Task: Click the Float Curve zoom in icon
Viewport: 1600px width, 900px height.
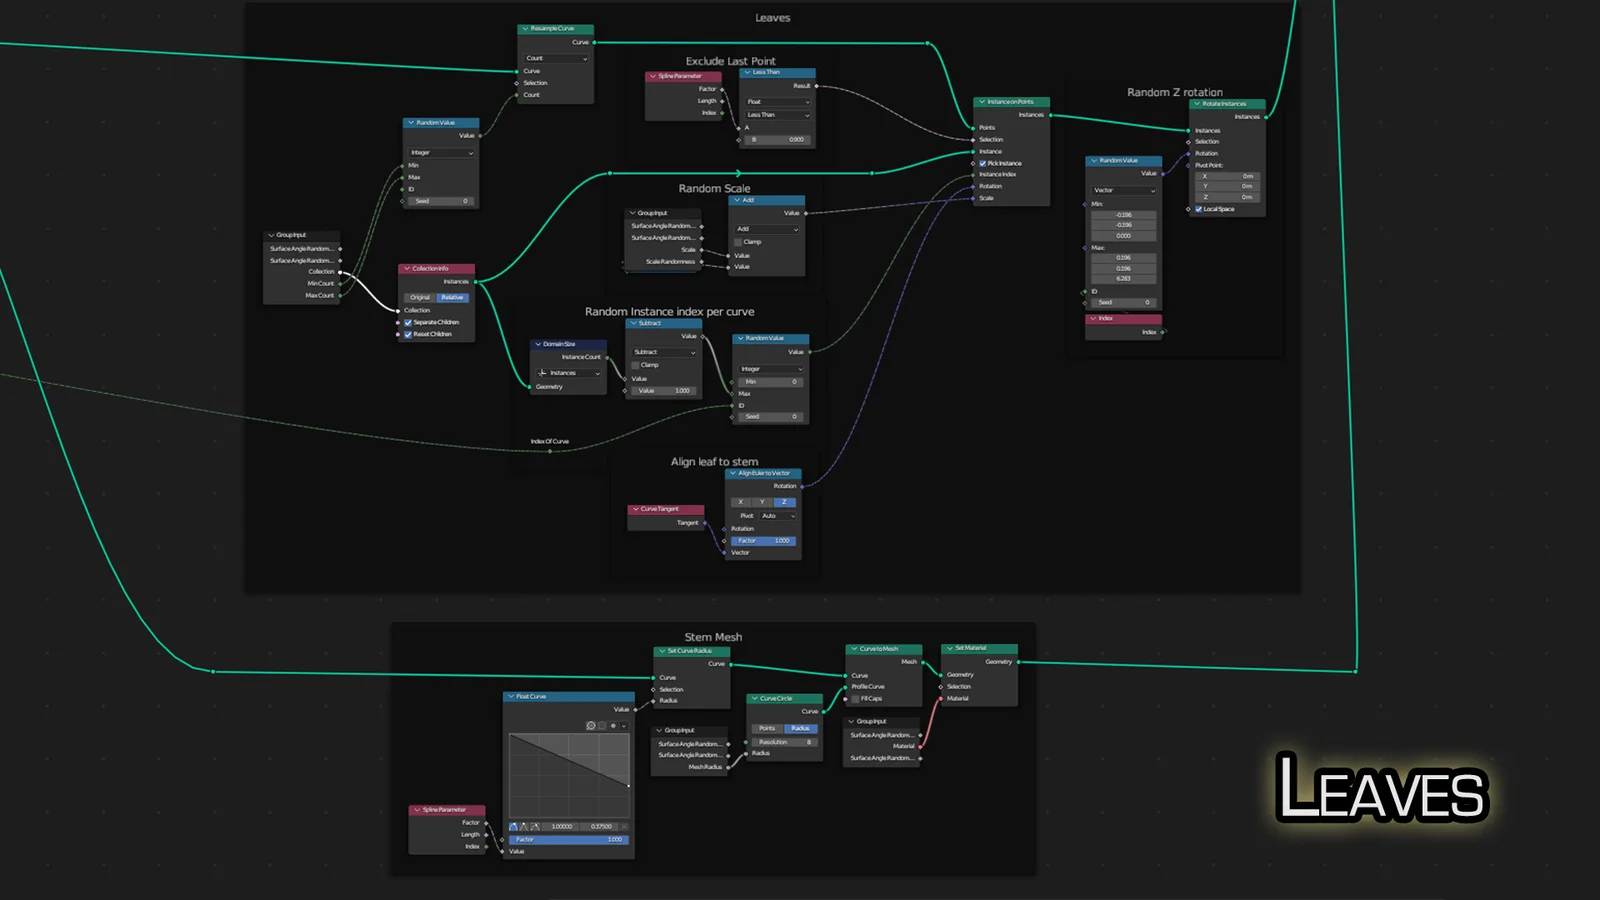Action: point(591,726)
